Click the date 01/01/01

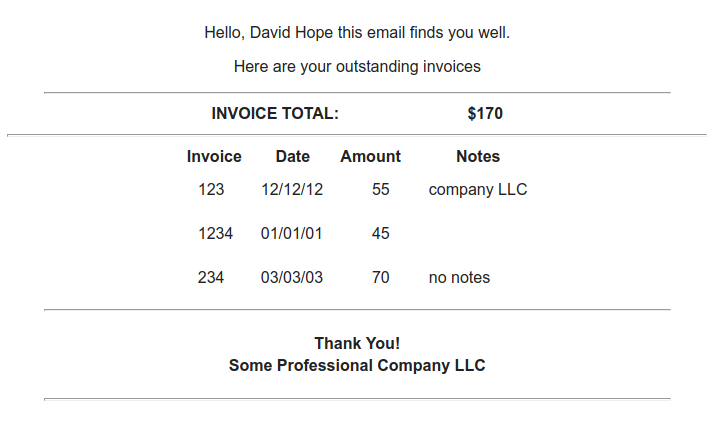tap(291, 233)
